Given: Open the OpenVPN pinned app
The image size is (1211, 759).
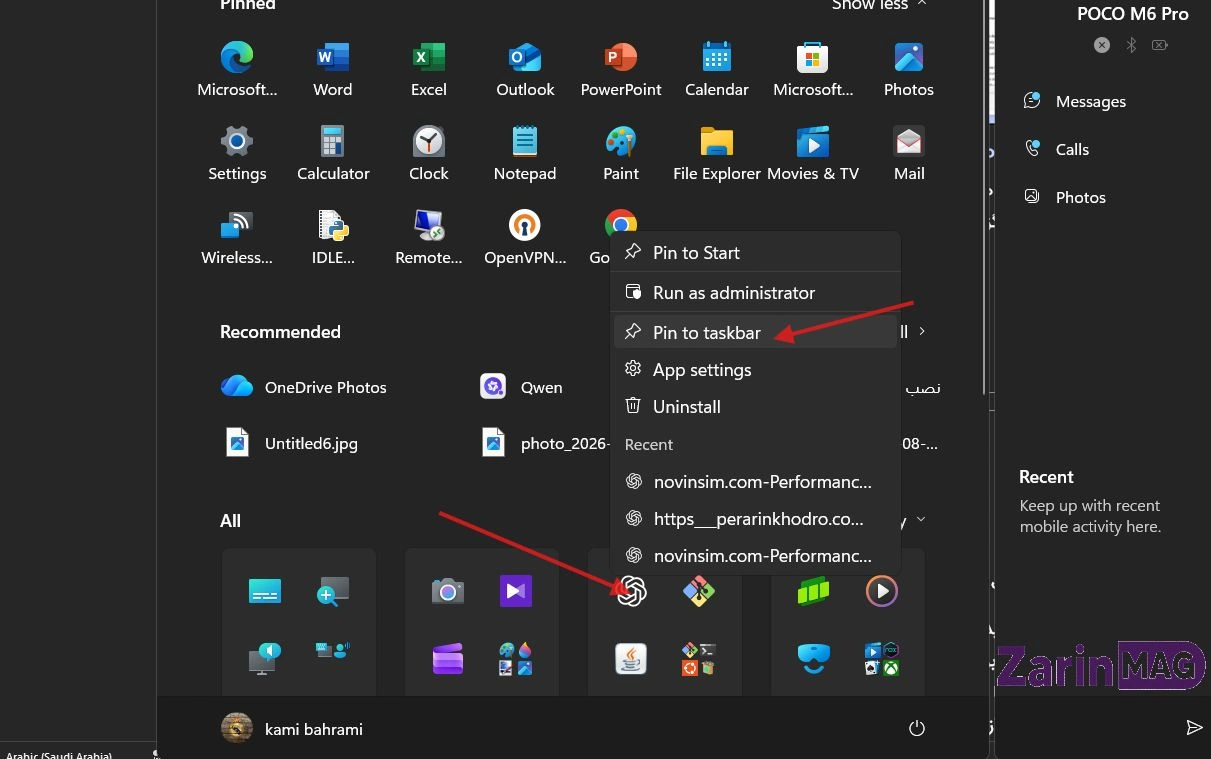Looking at the screenshot, I should click(x=525, y=237).
